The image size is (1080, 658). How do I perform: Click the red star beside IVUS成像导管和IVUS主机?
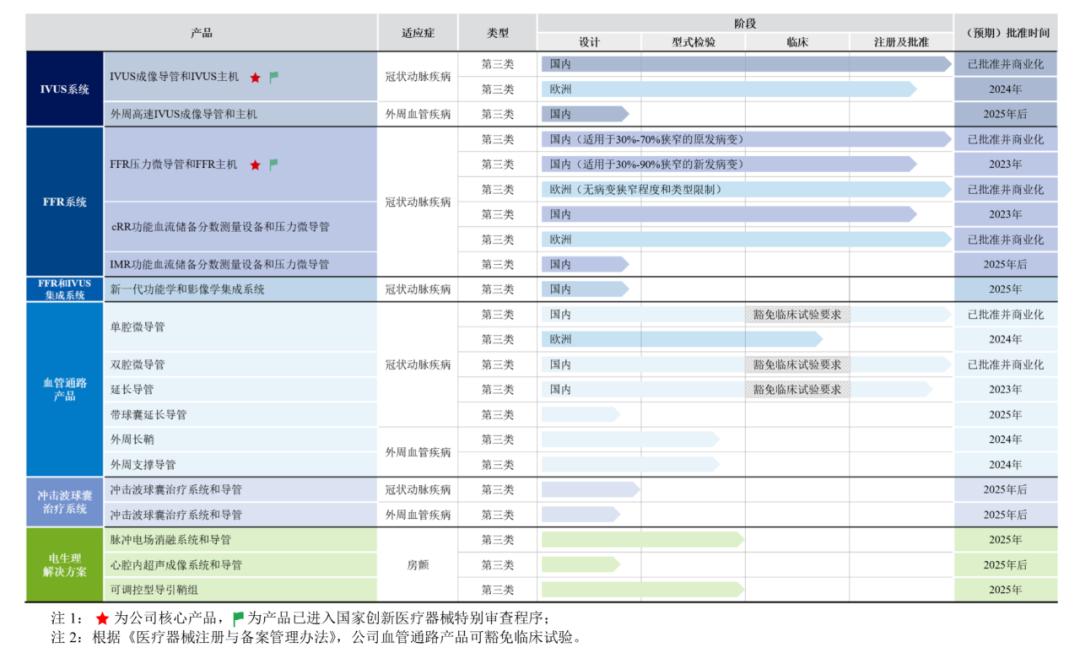tap(255, 77)
